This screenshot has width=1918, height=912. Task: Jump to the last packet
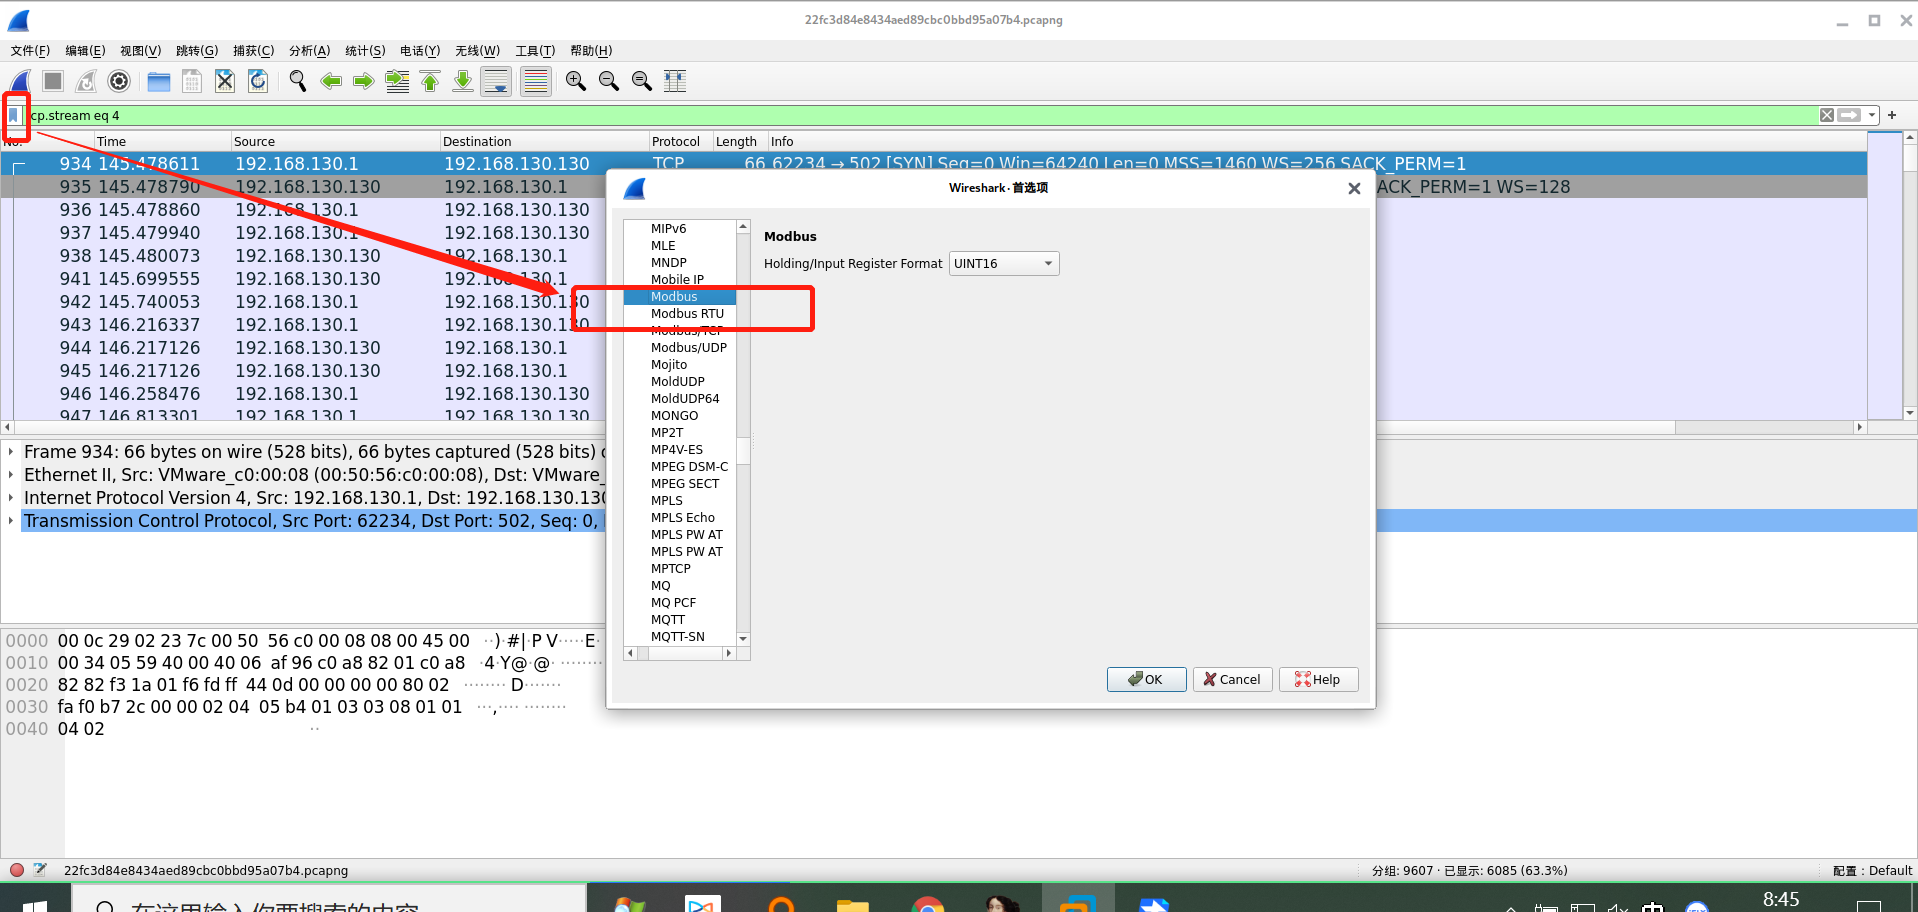point(462,81)
